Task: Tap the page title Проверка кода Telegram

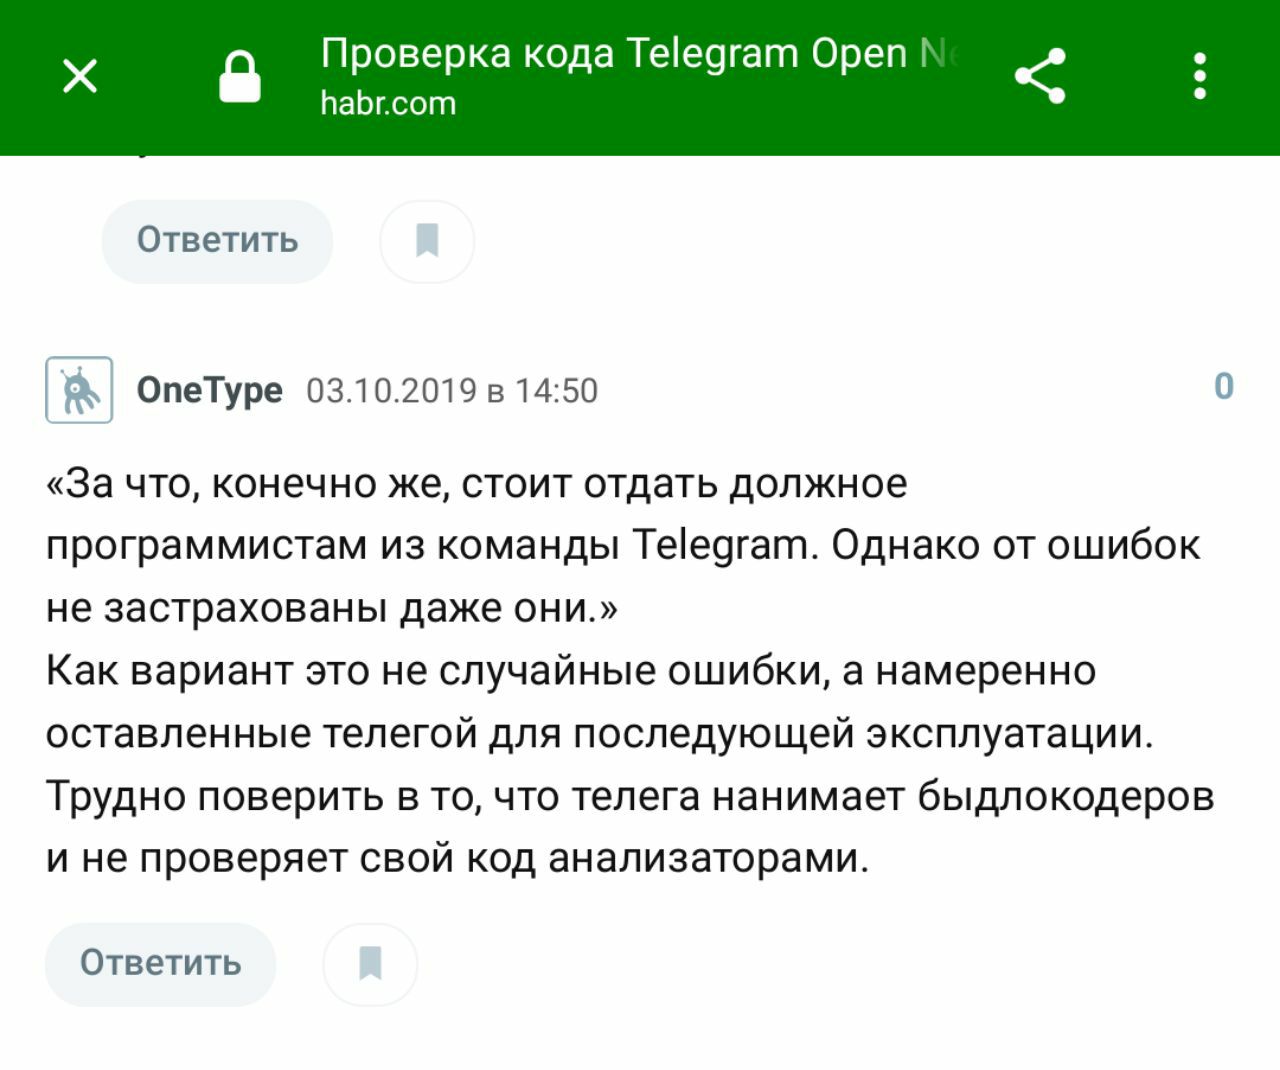Action: point(638,54)
